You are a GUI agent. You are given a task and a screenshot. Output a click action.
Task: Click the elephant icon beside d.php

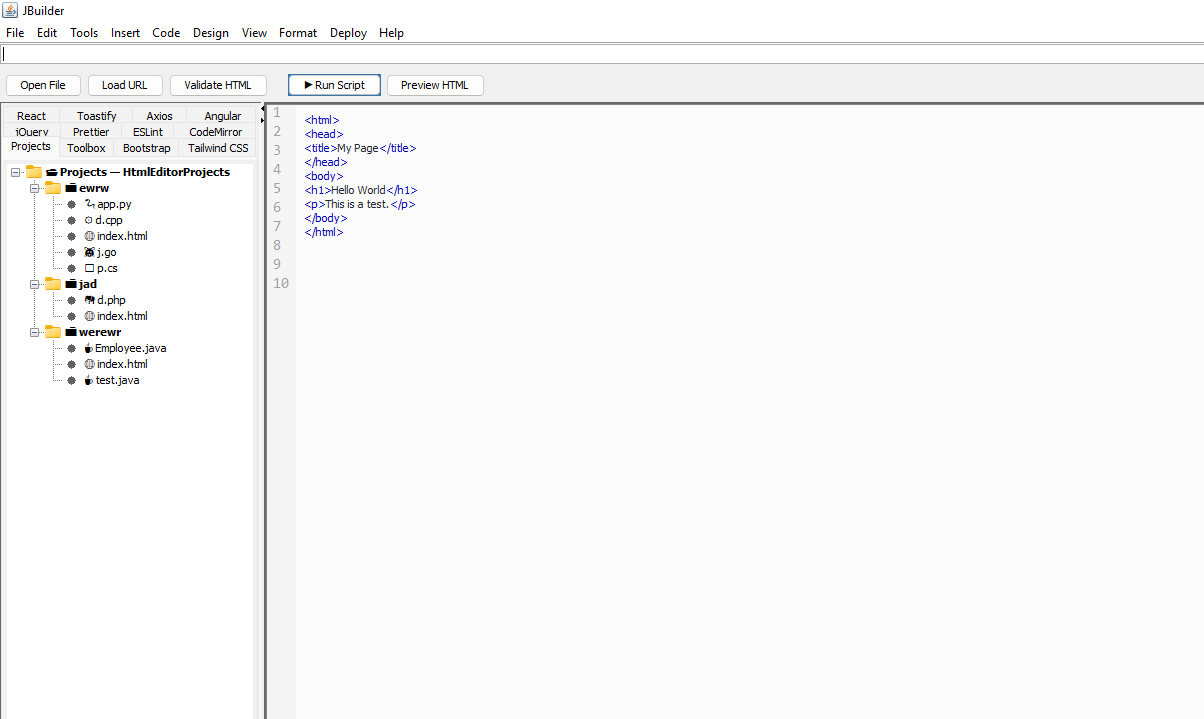click(x=89, y=300)
